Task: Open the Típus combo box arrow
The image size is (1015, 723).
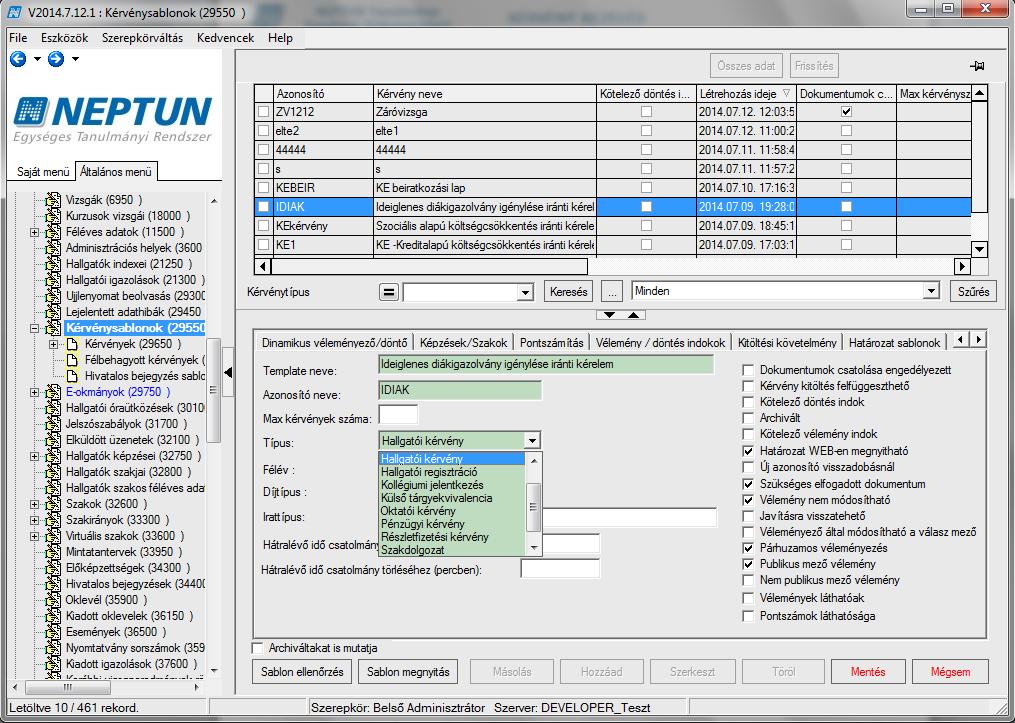Action: coord(532,441)
